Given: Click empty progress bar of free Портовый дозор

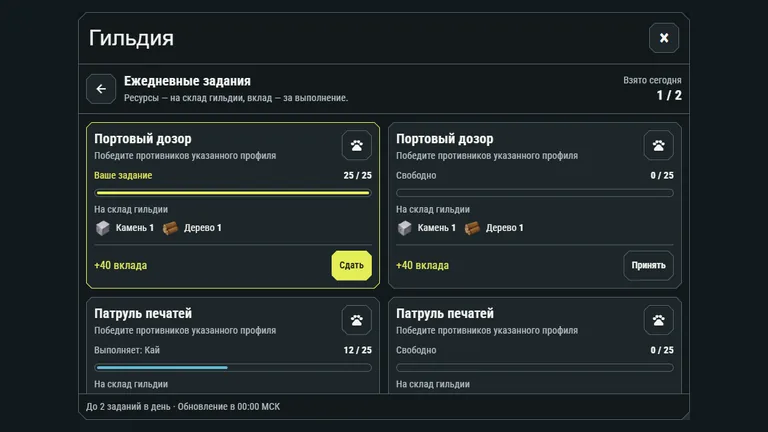Looking at the screenshot, I should point(535,193).
